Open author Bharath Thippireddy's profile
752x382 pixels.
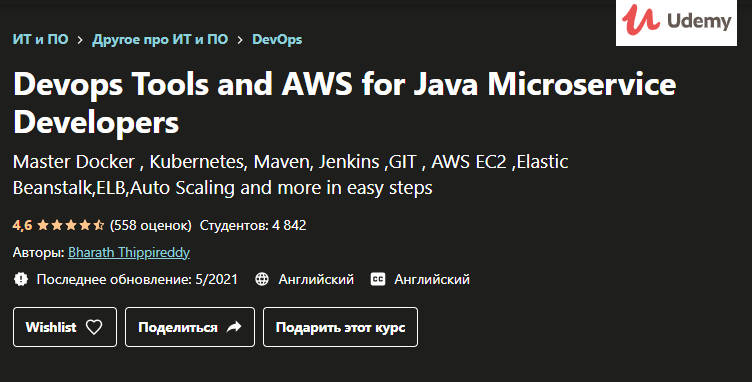[x=129, y=252]
